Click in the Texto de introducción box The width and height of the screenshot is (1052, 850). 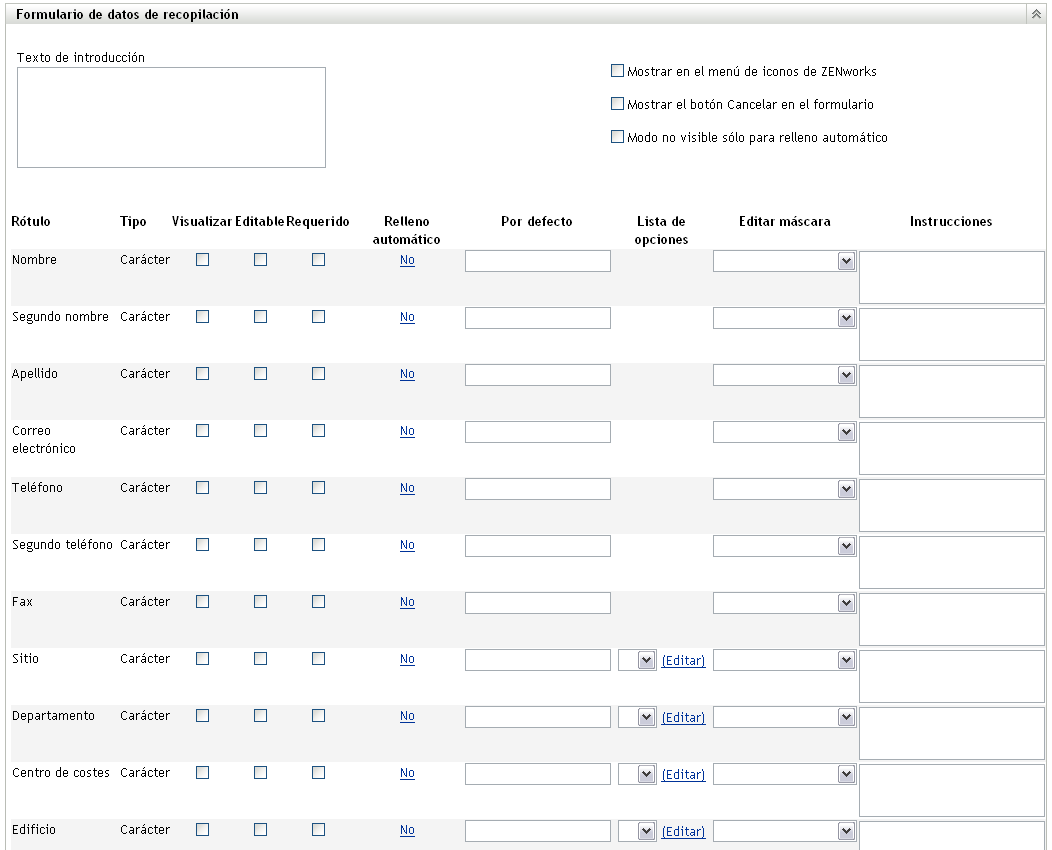[171, 117]
